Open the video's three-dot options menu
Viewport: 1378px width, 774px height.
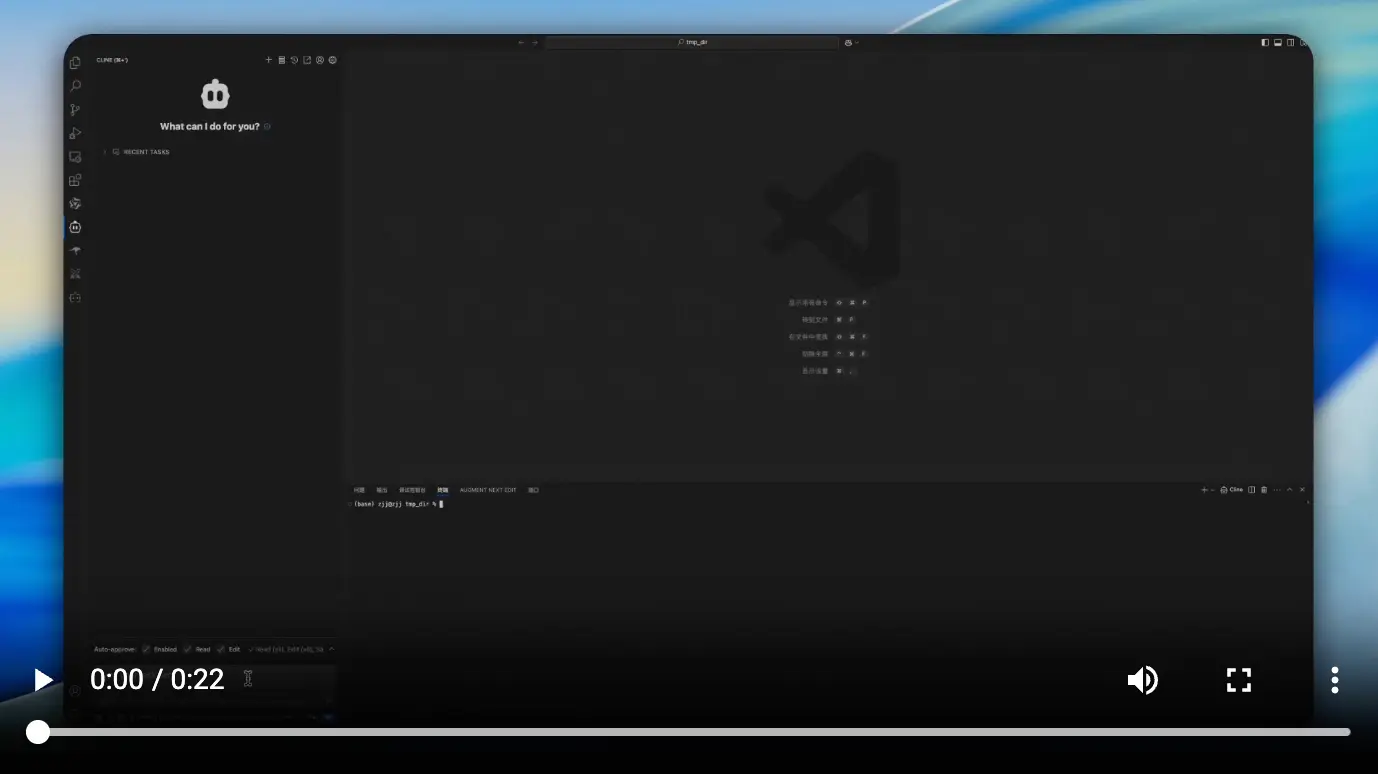[x=1334, y=680]
